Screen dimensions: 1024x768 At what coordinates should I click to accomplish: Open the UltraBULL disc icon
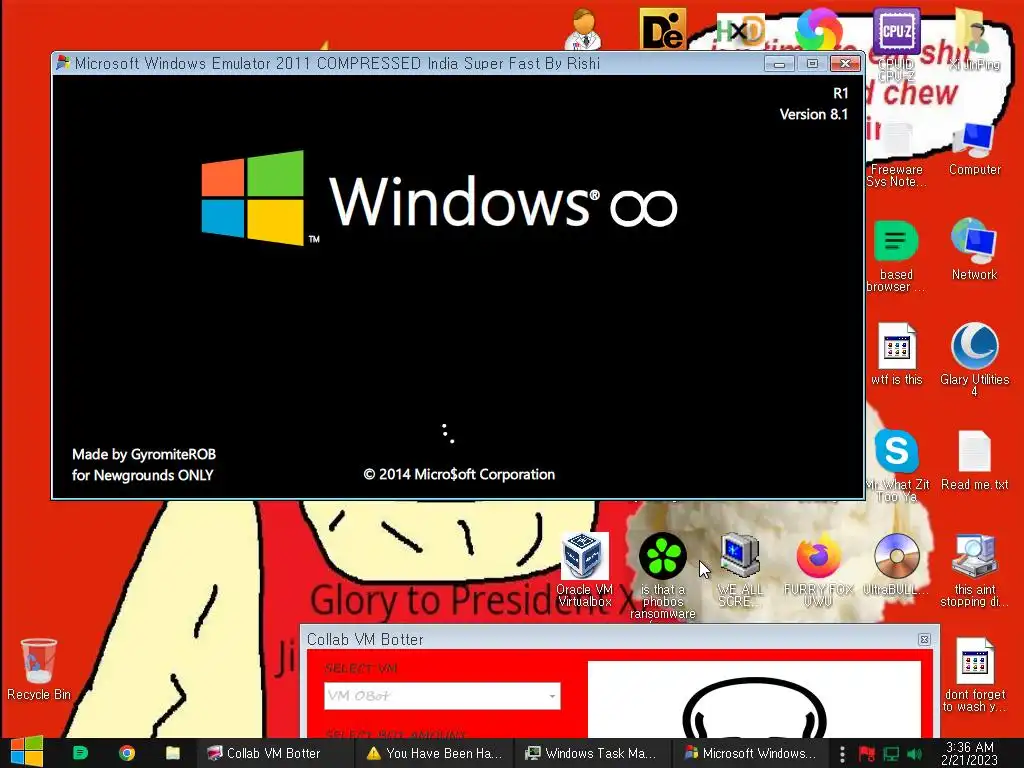pyautogui.click(x=896, y=564)
